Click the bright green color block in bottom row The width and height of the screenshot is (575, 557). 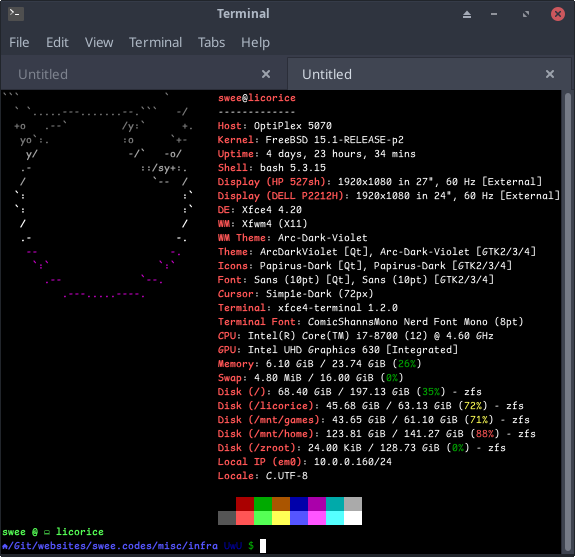click(263, 518)
